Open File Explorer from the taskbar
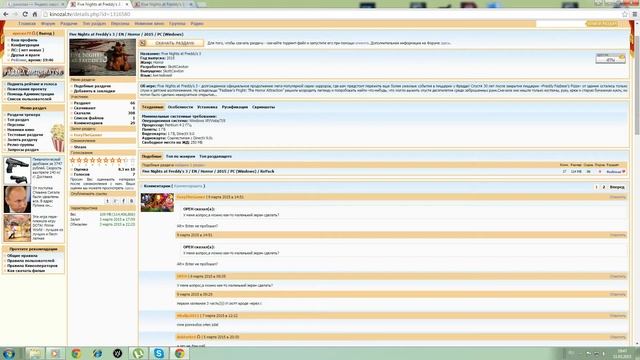 [35, 353]
